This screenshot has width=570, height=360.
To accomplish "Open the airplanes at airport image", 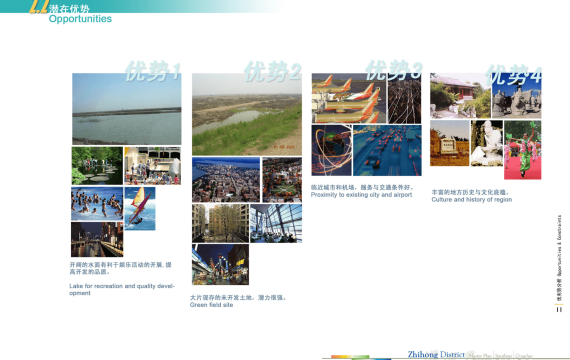I will point(349,98).
